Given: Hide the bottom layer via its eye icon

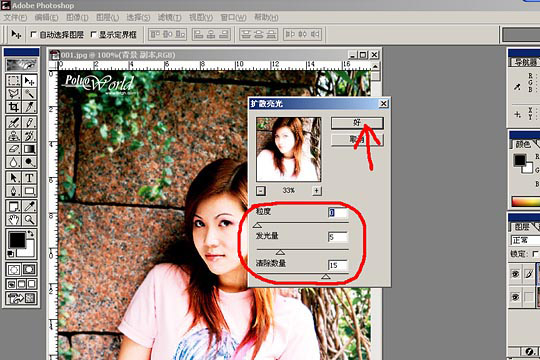Looking at the screenshot, I should [x=515, y=297].
